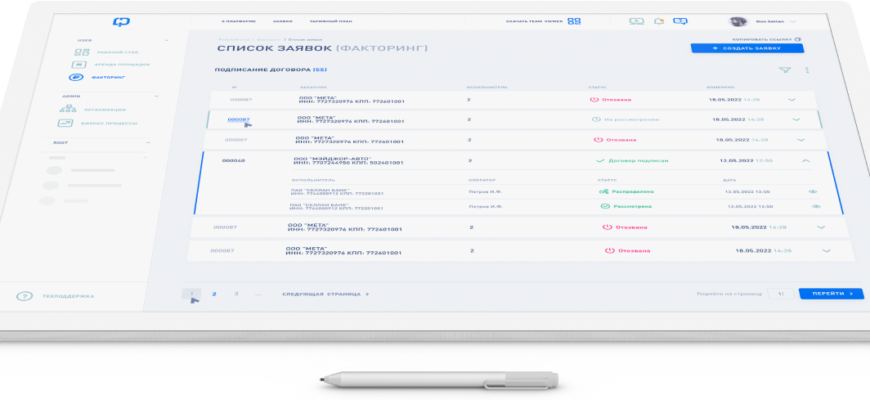This screenshot has height=400, width=870.
Task: Open the three-dot more options menu
Action: (807, 70)
